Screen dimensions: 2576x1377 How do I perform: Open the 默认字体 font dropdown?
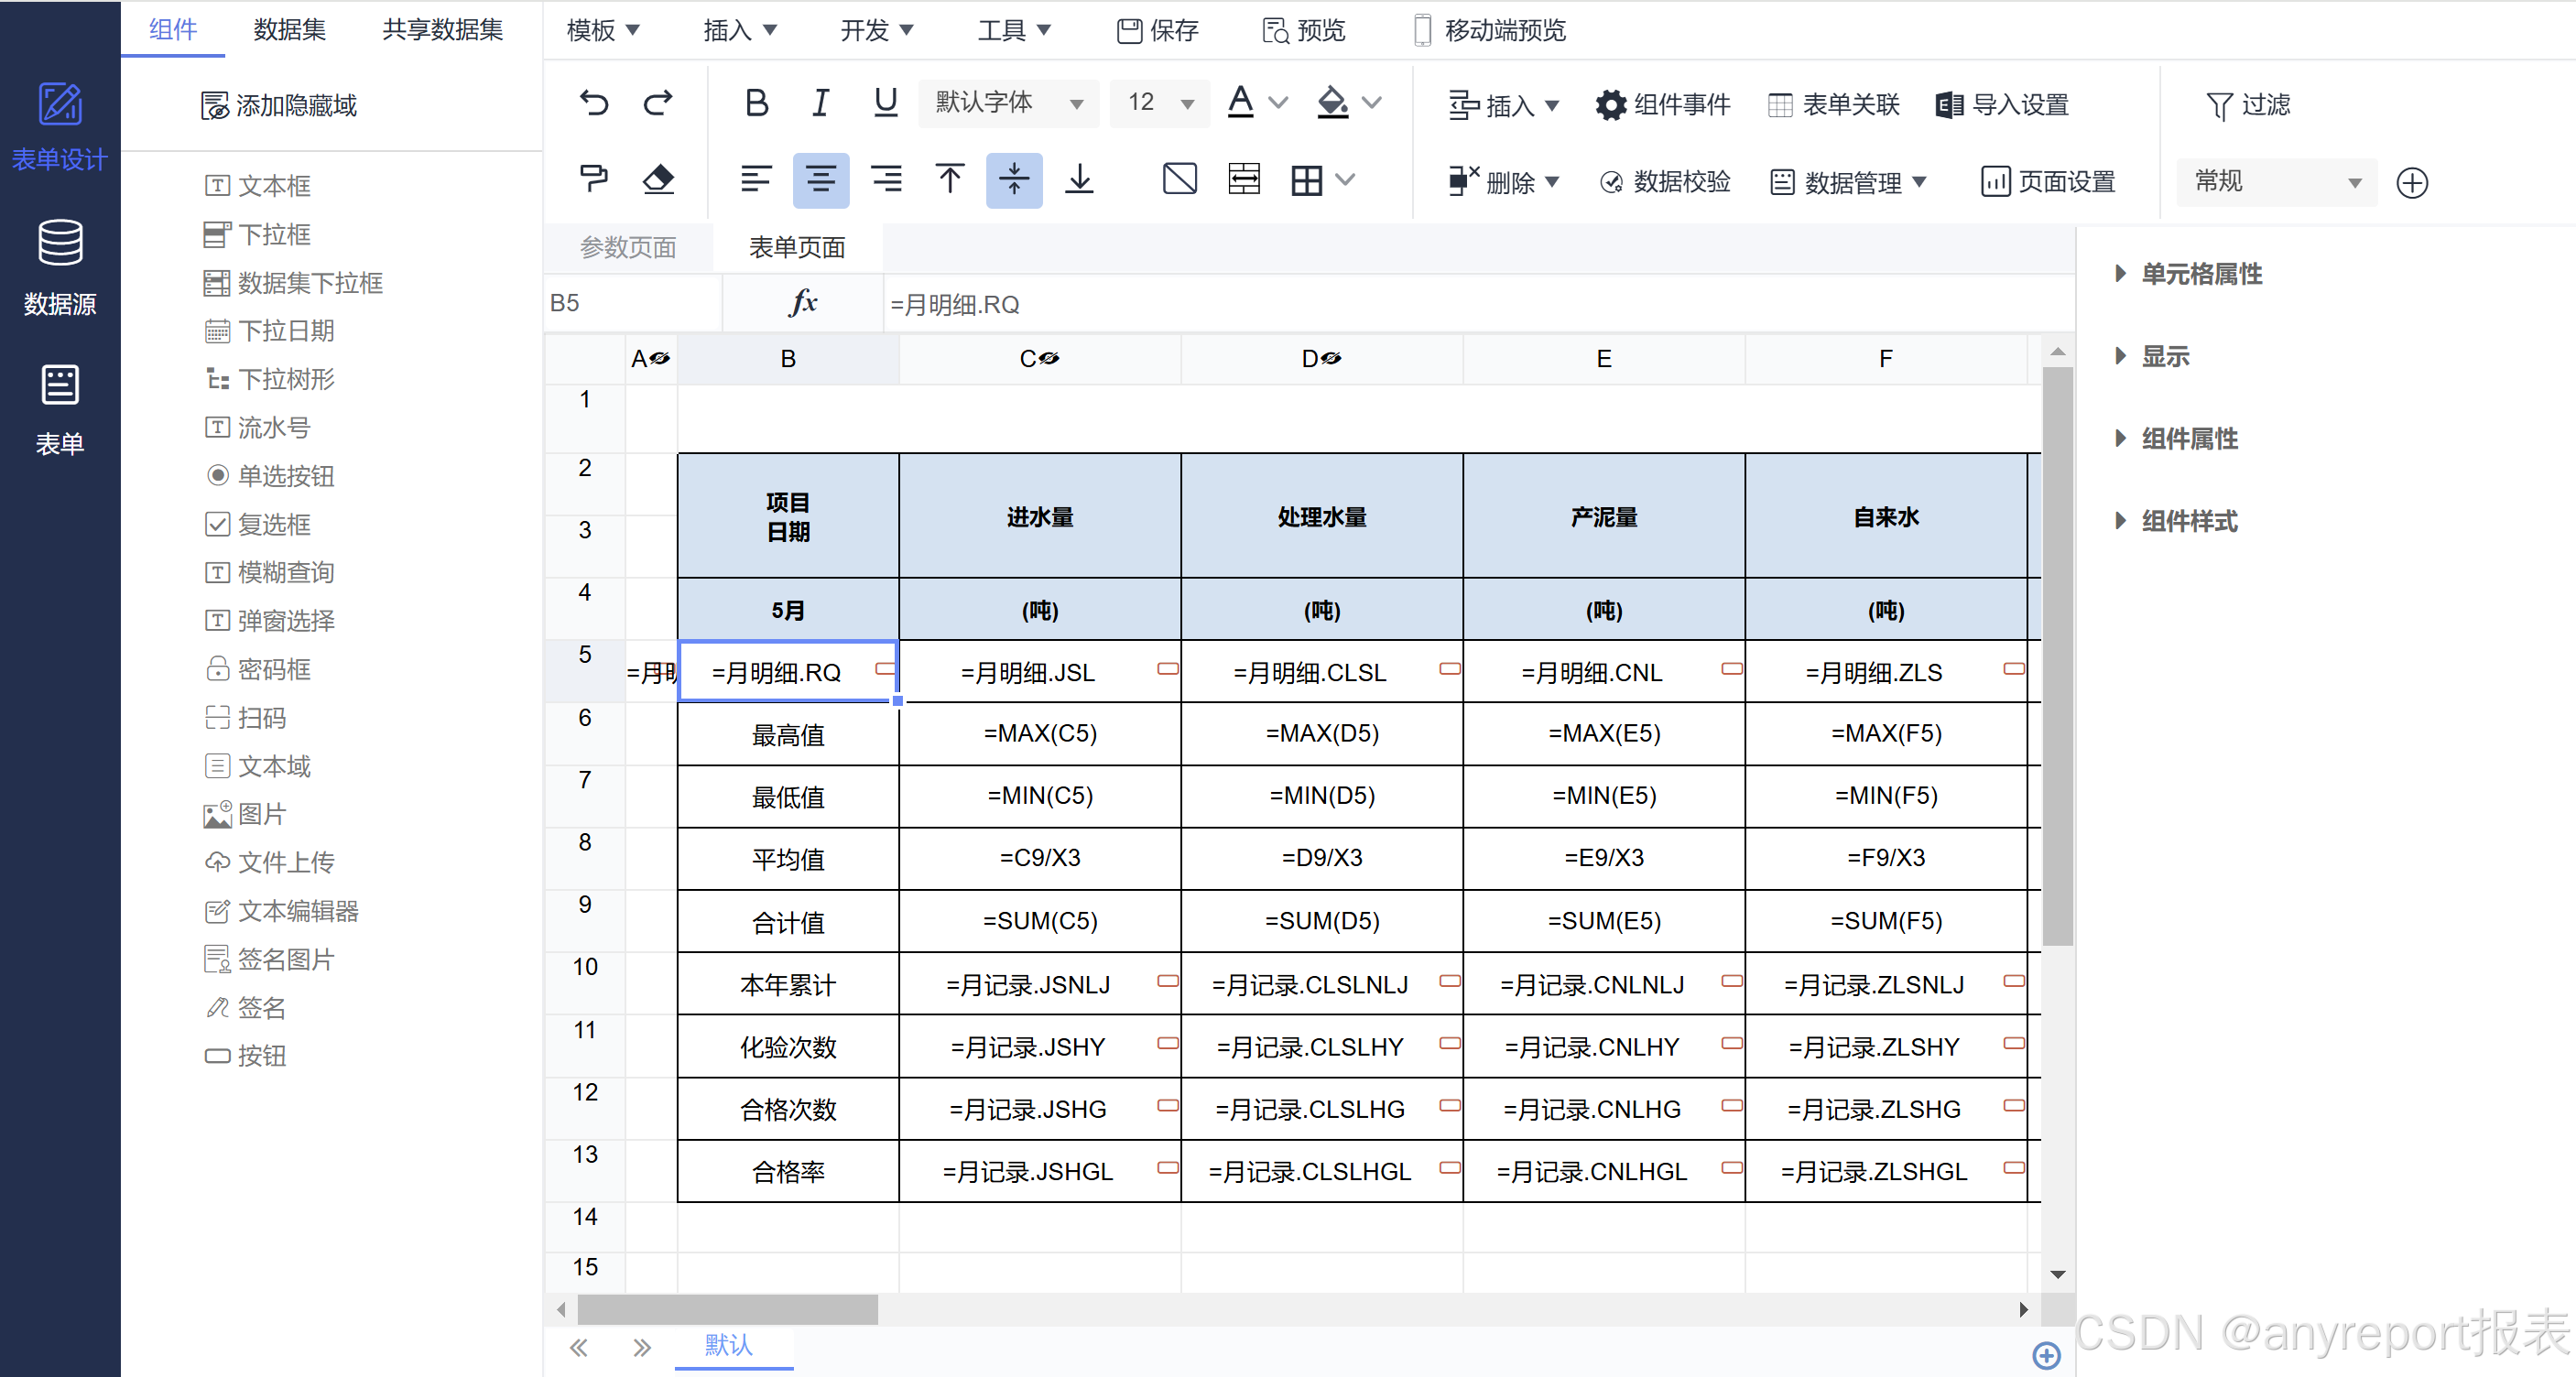1008,103
